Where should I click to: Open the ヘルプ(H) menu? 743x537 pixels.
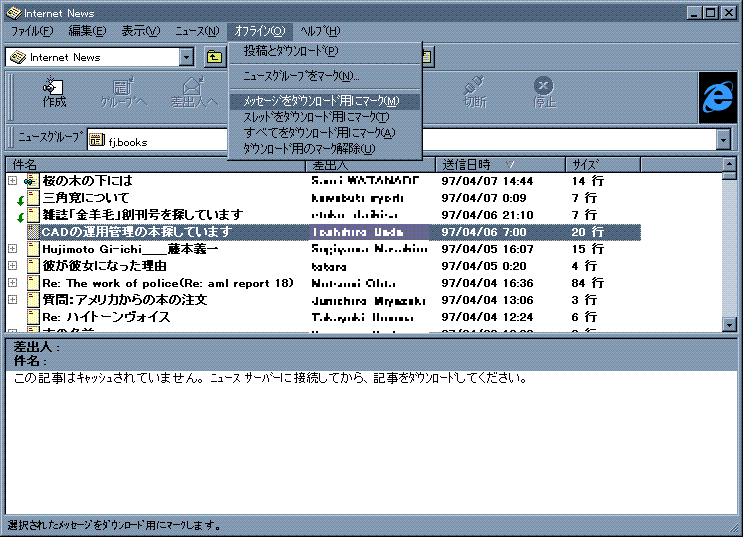pyautogui.click(x=320, y=31)
